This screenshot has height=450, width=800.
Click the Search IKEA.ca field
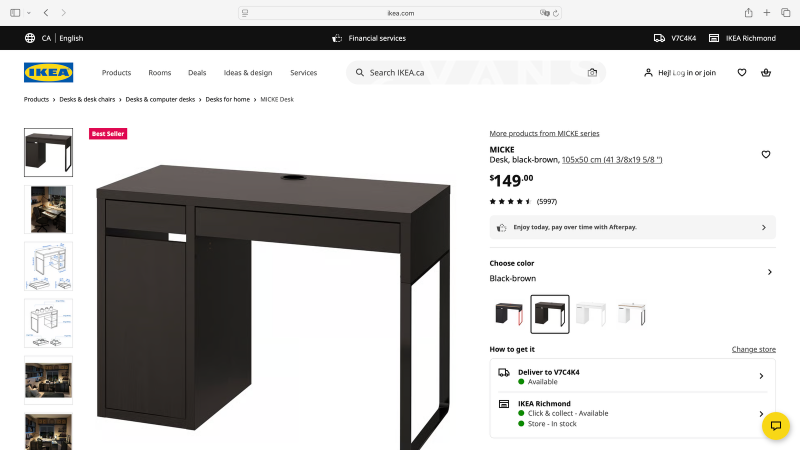coord(476,72)
